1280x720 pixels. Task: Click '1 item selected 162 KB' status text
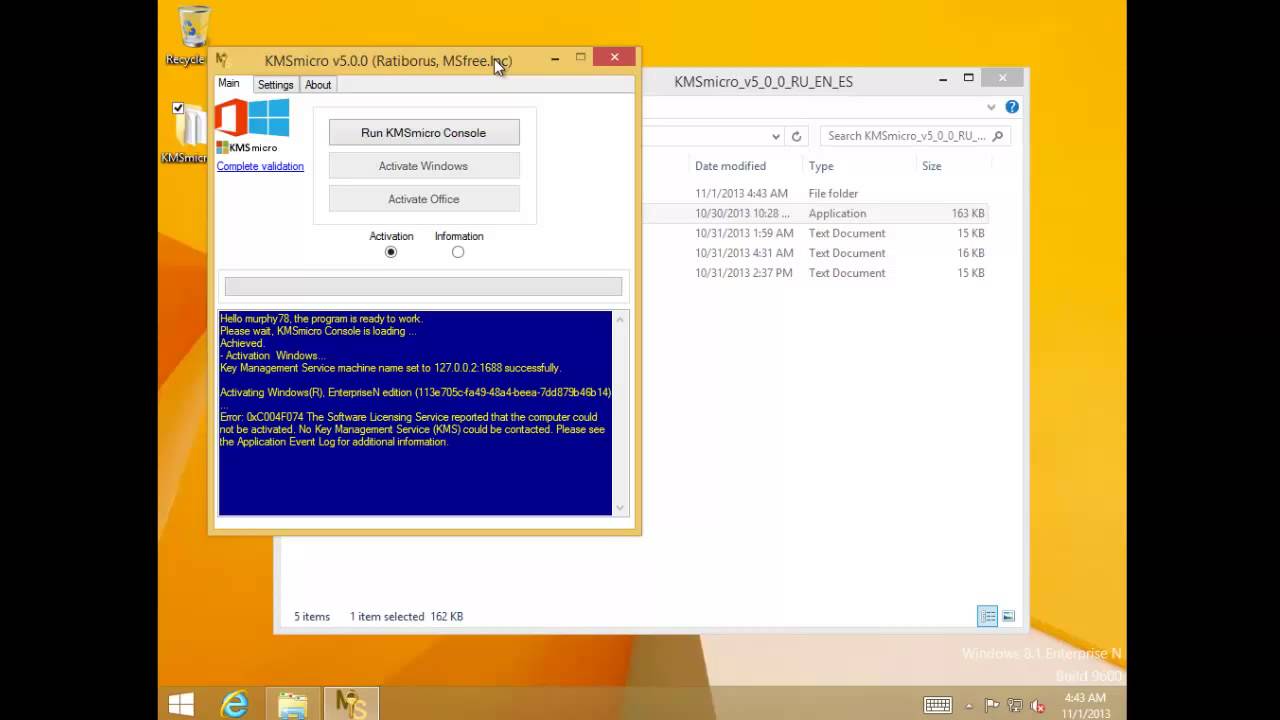(x=407, y=617)
